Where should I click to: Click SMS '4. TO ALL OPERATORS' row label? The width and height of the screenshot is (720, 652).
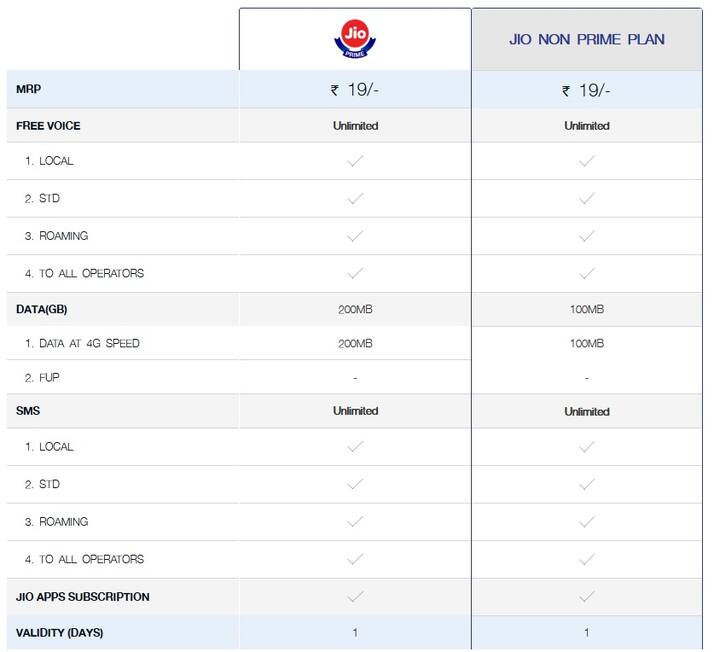pos(84,559)
